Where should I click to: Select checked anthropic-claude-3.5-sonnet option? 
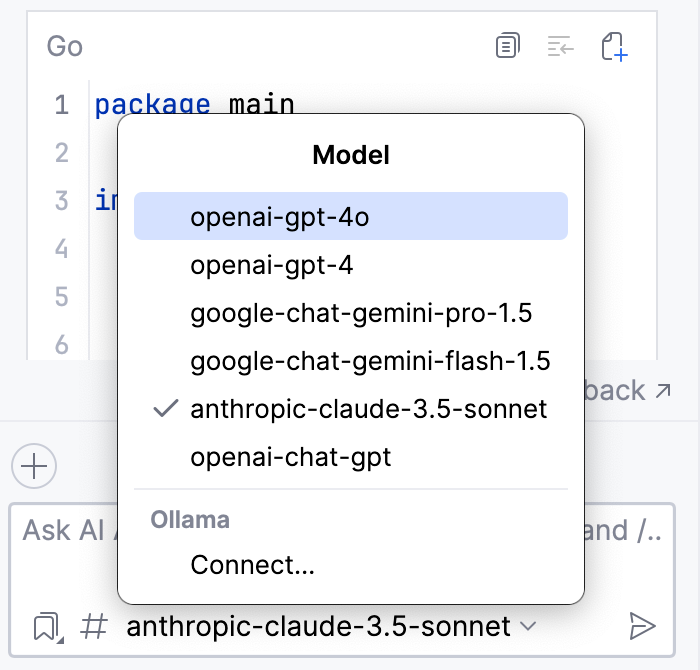point(369,409)
